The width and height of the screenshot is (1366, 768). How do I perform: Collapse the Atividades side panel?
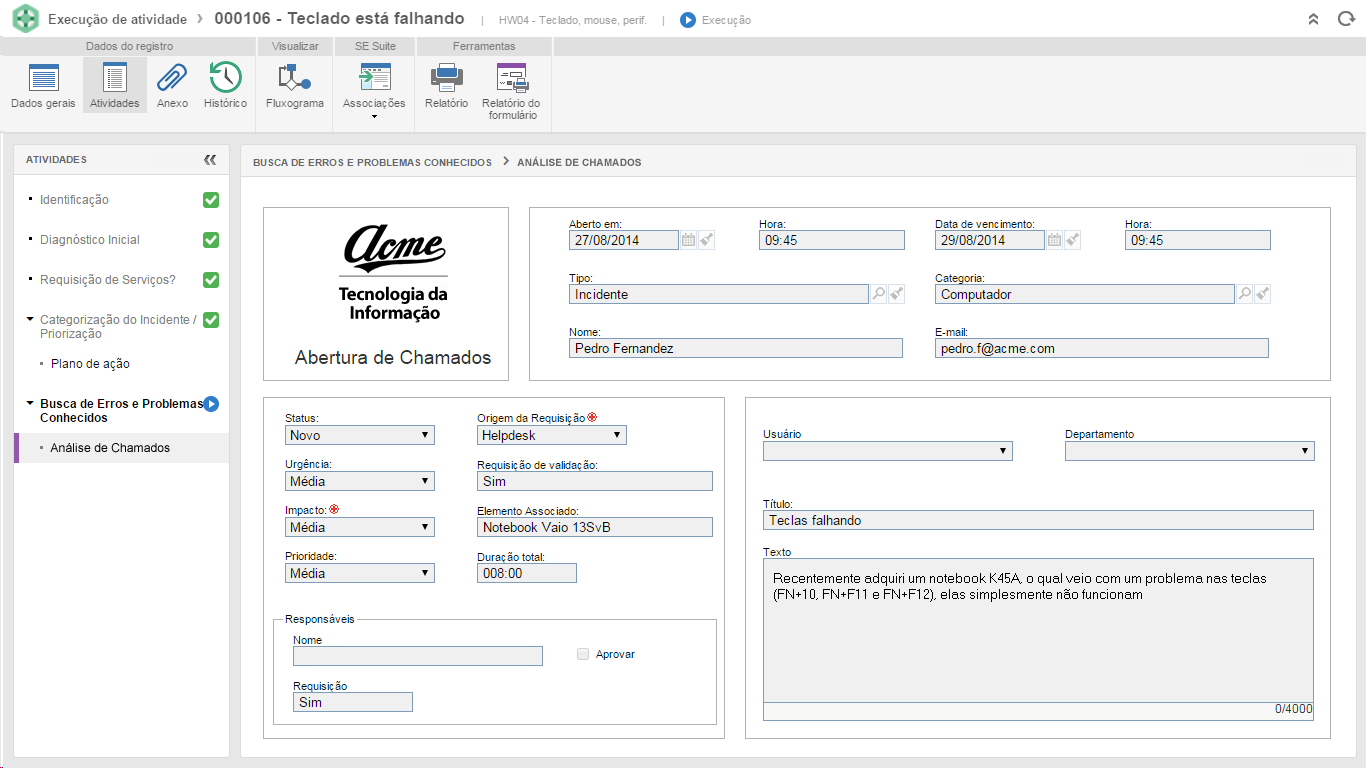pyautogui.click(x=210, y=160)
